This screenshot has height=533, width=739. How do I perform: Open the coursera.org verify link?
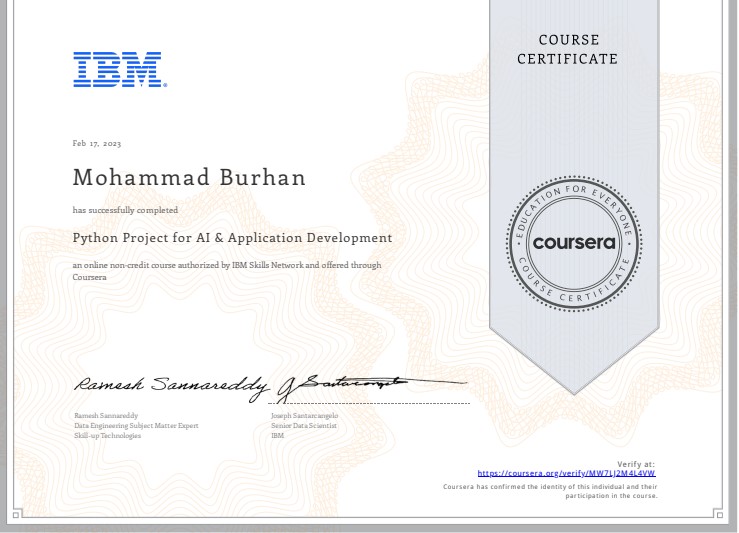566,473
